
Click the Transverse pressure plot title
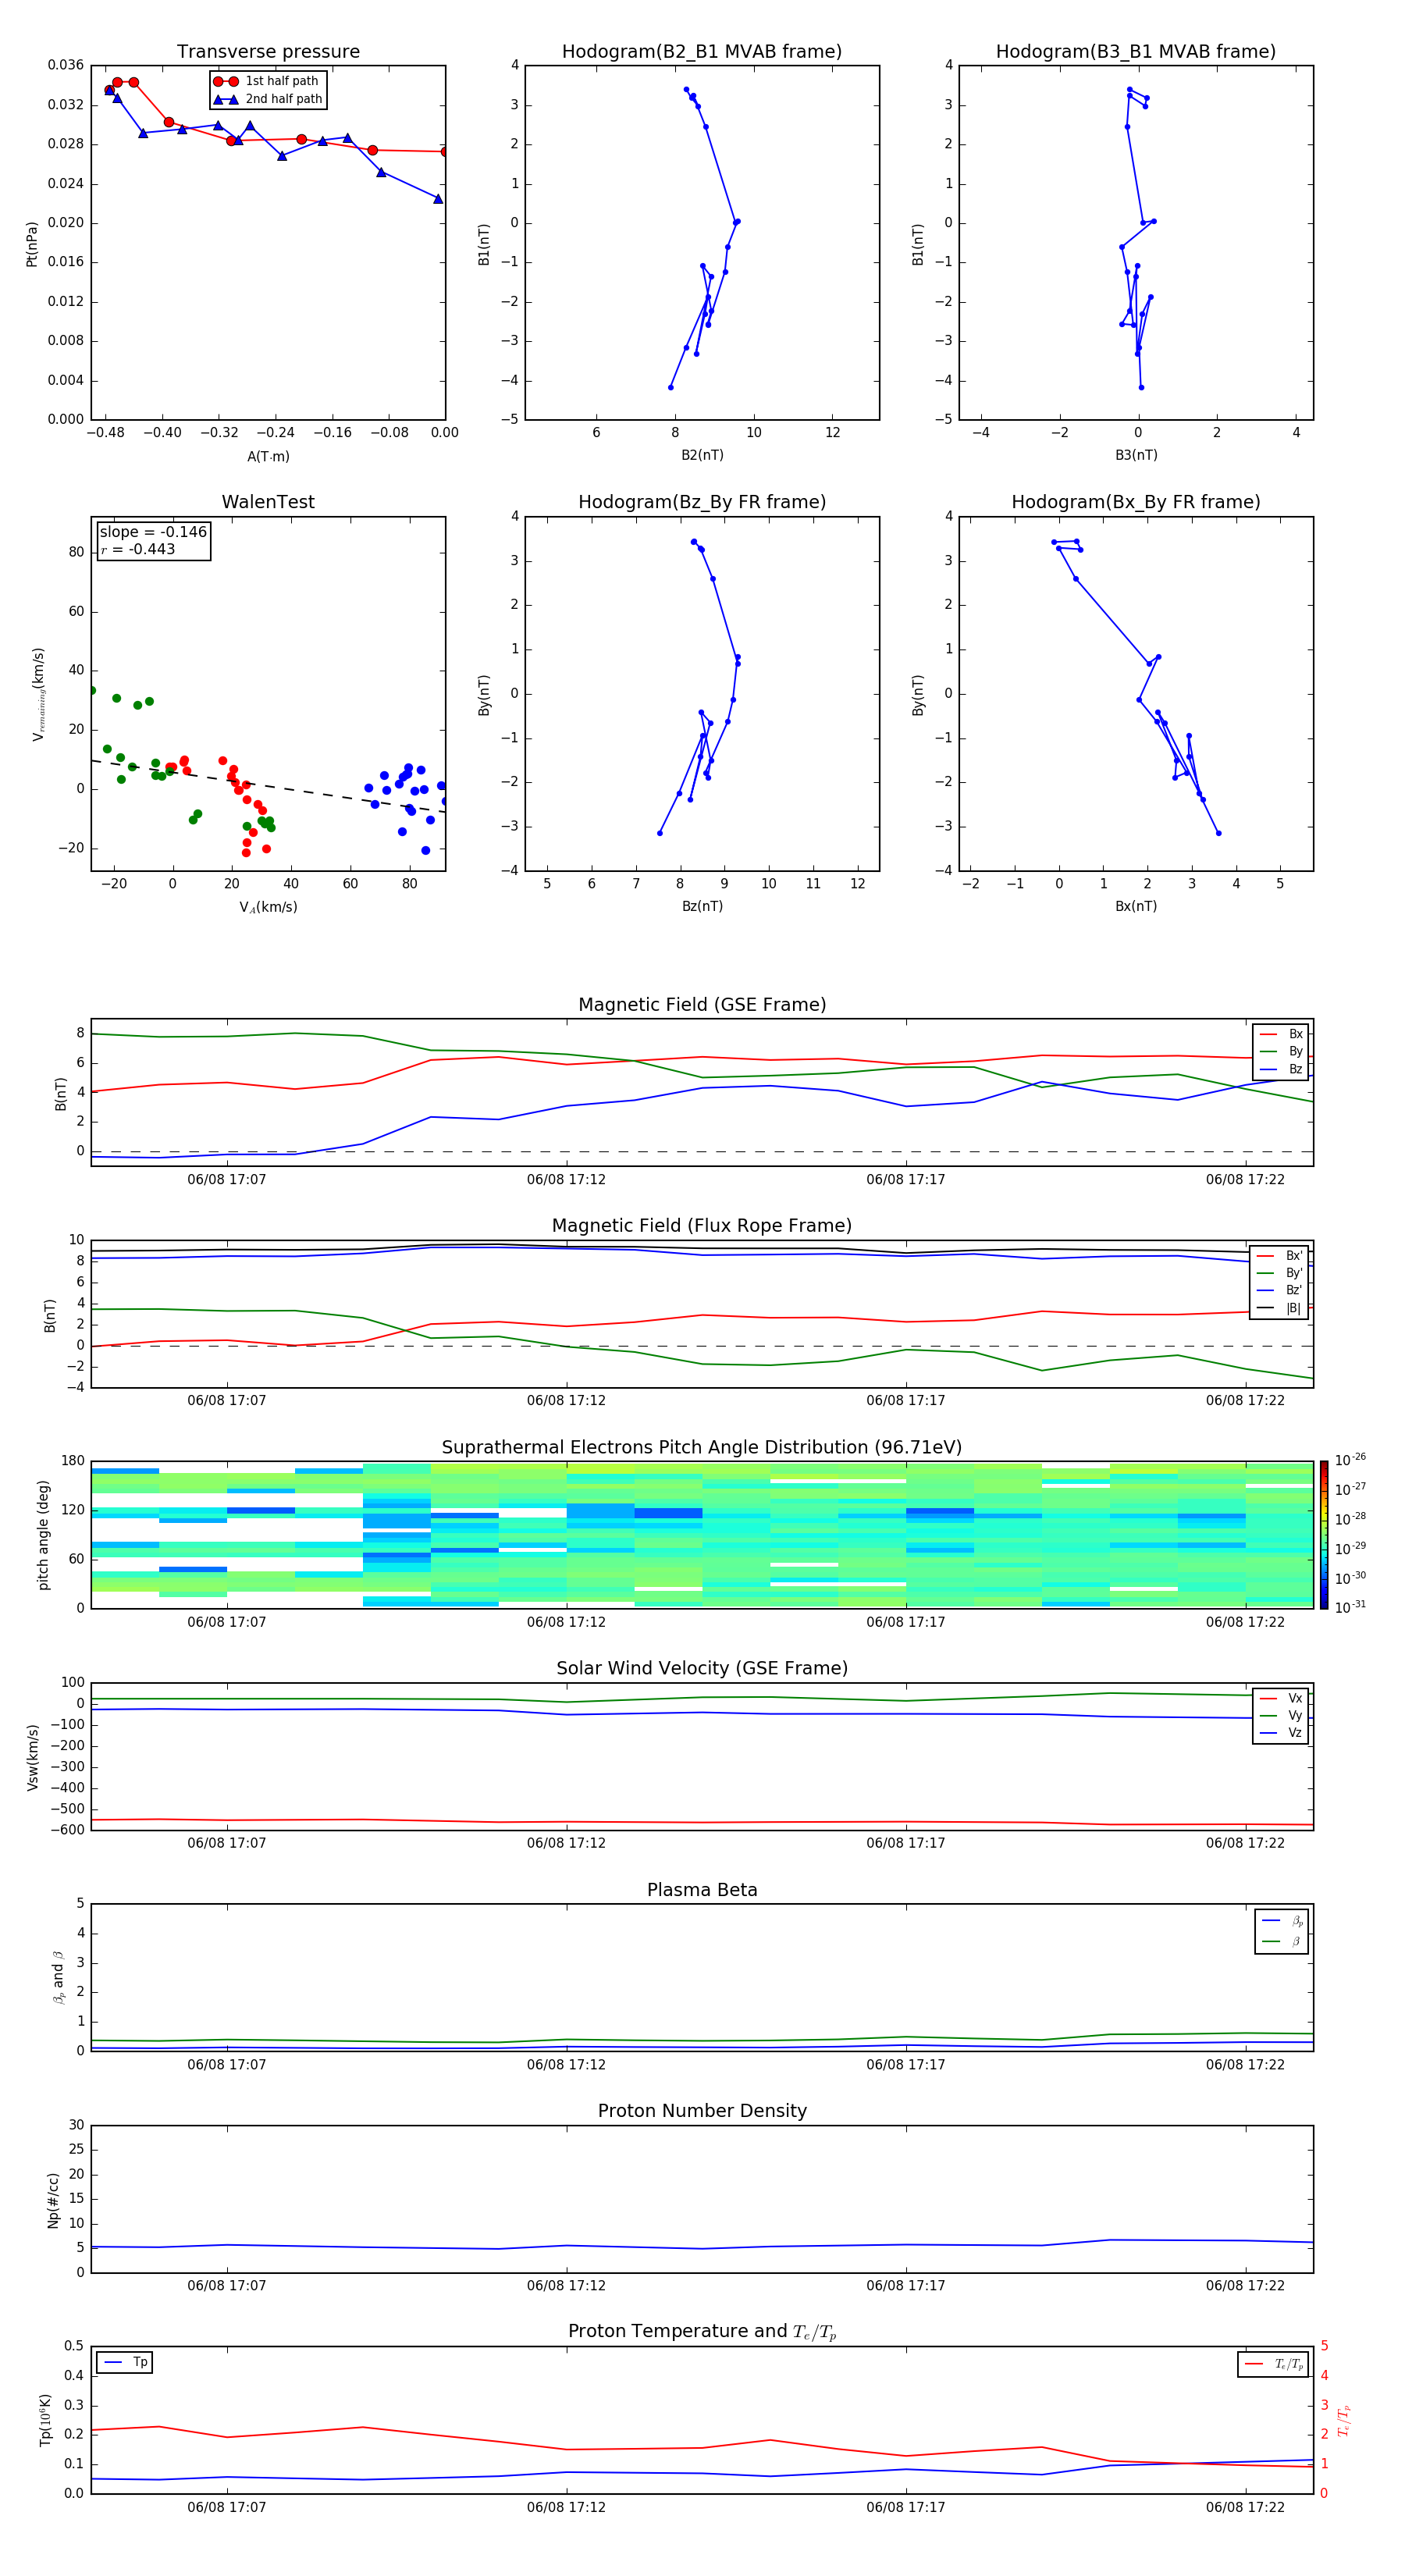[x=268, y=52]
